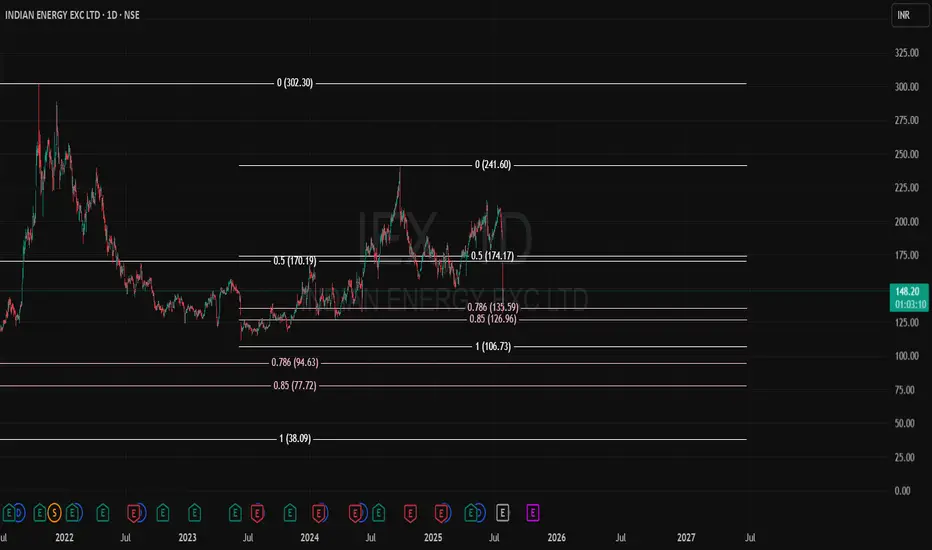Screen dimensions: 932x550
Task: Click green E marker just before 2024
Action: pyautogui.click(x=290, y=513)
